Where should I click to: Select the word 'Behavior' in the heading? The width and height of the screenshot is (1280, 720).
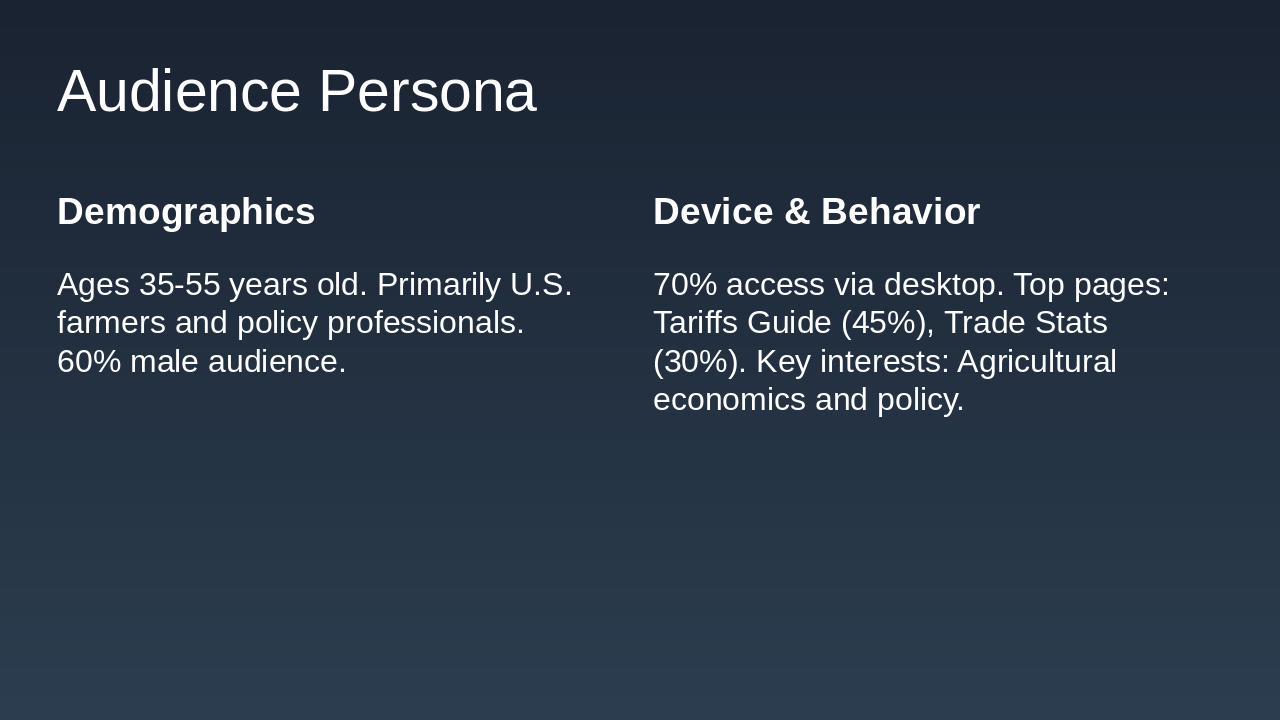(900, 212)
